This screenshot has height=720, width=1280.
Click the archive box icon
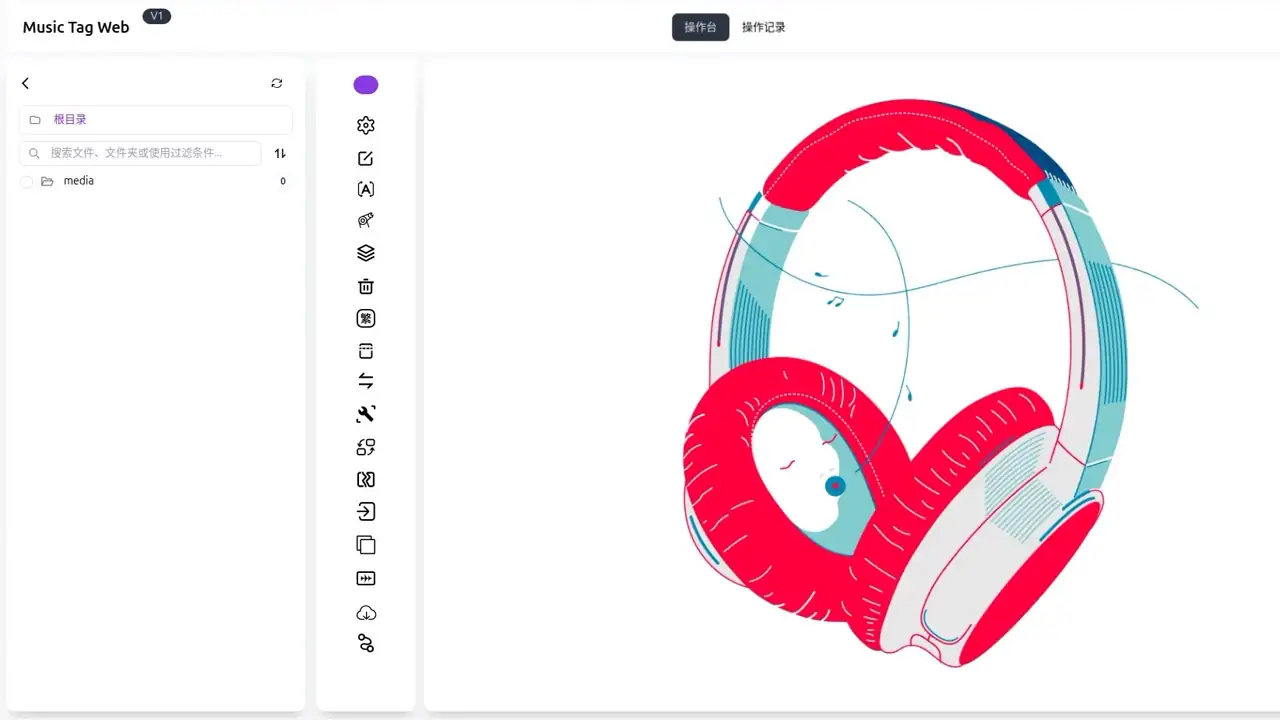point(366,351)
